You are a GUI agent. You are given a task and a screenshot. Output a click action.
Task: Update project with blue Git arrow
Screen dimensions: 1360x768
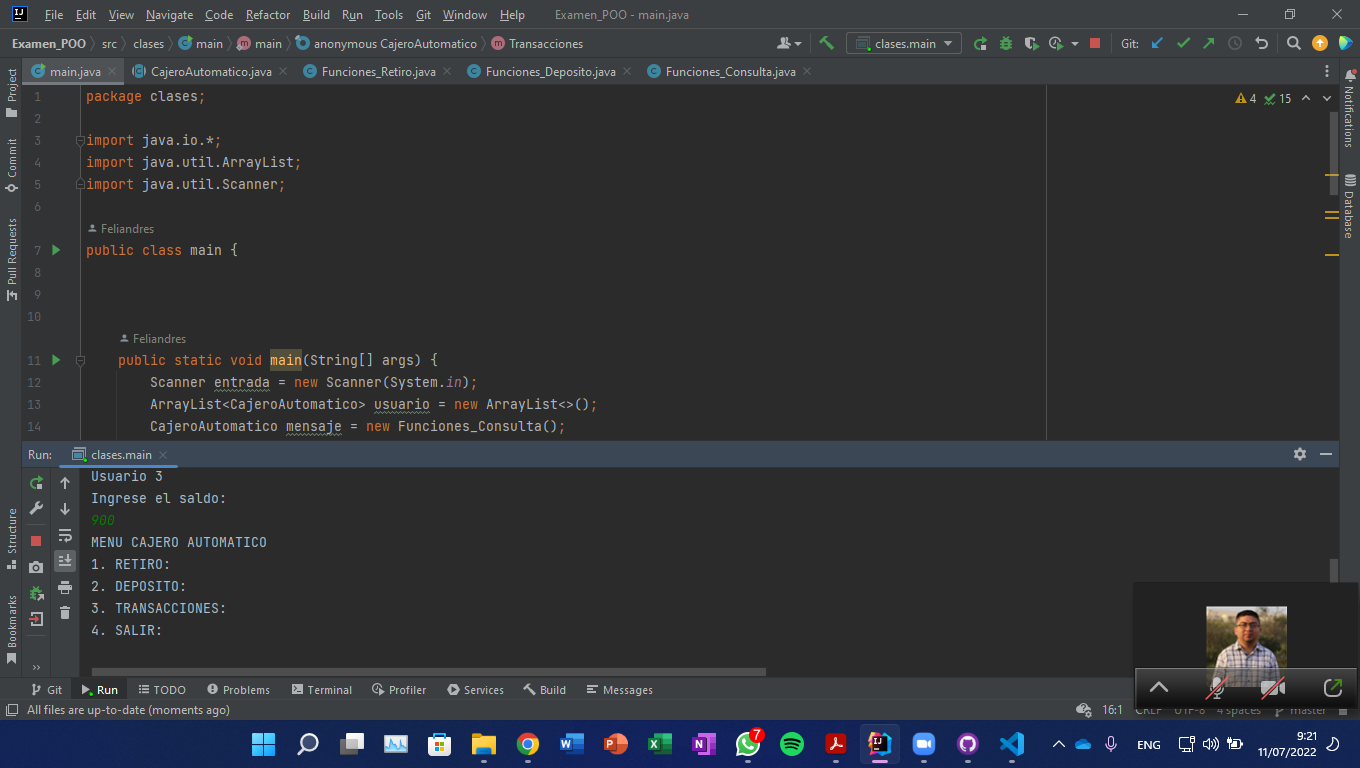click(x=1158, y=43)
